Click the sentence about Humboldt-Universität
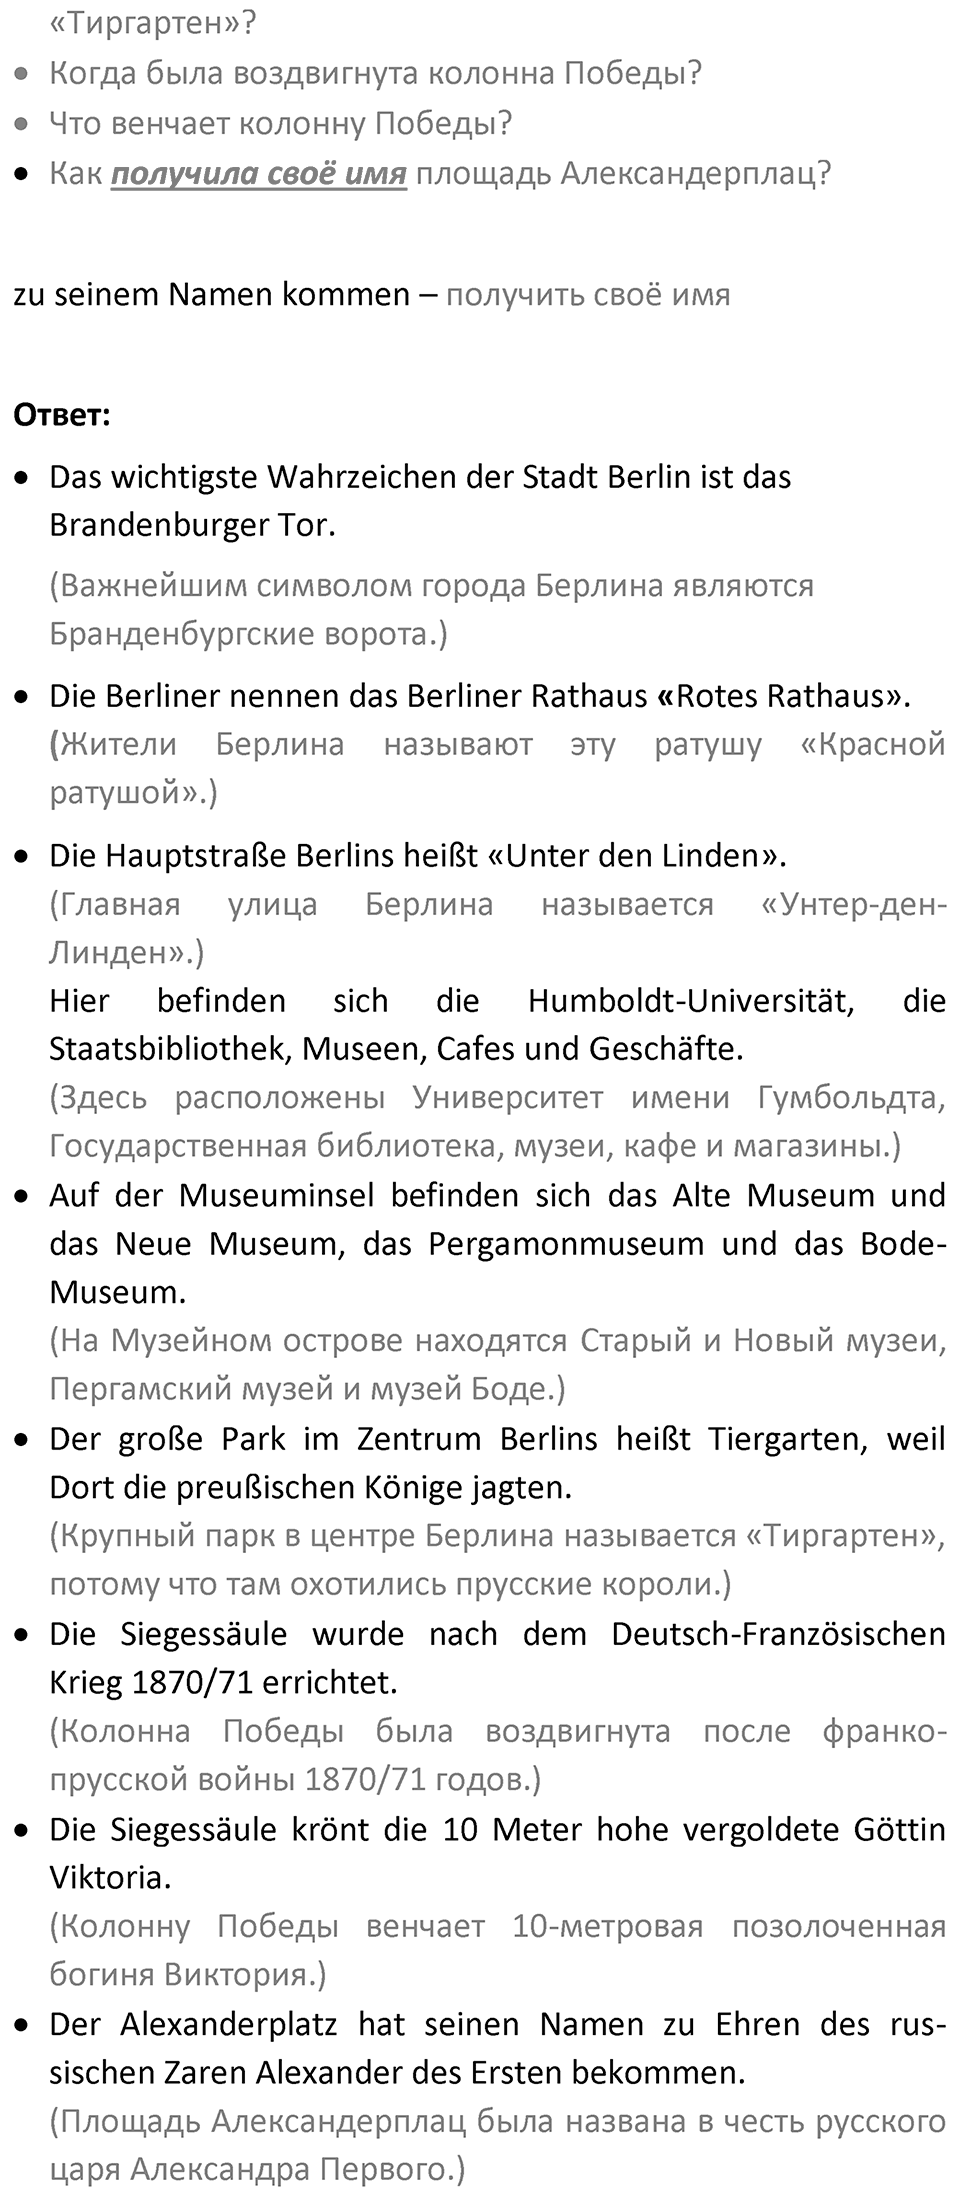 (497, 1025)
